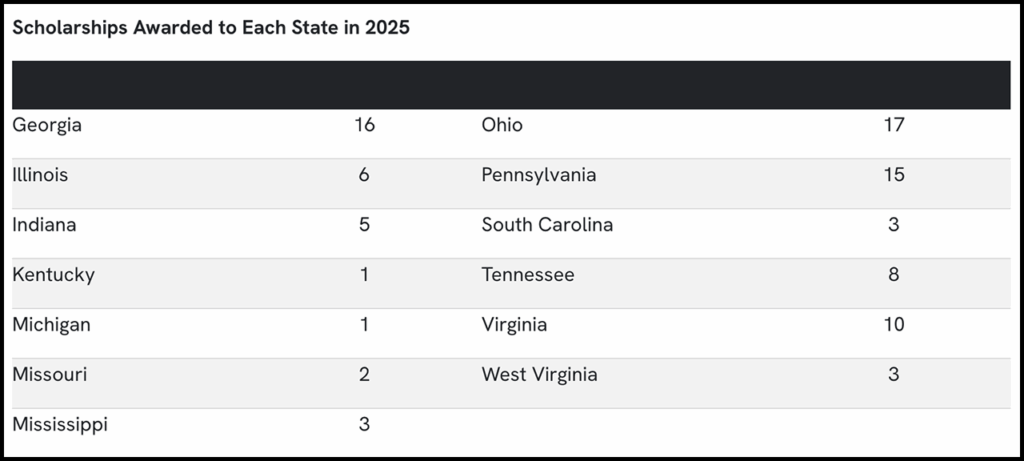The height and width of the screenshot is (461, 1024).
Task: Select the Missouri row label
Action: tap(50, 375)
